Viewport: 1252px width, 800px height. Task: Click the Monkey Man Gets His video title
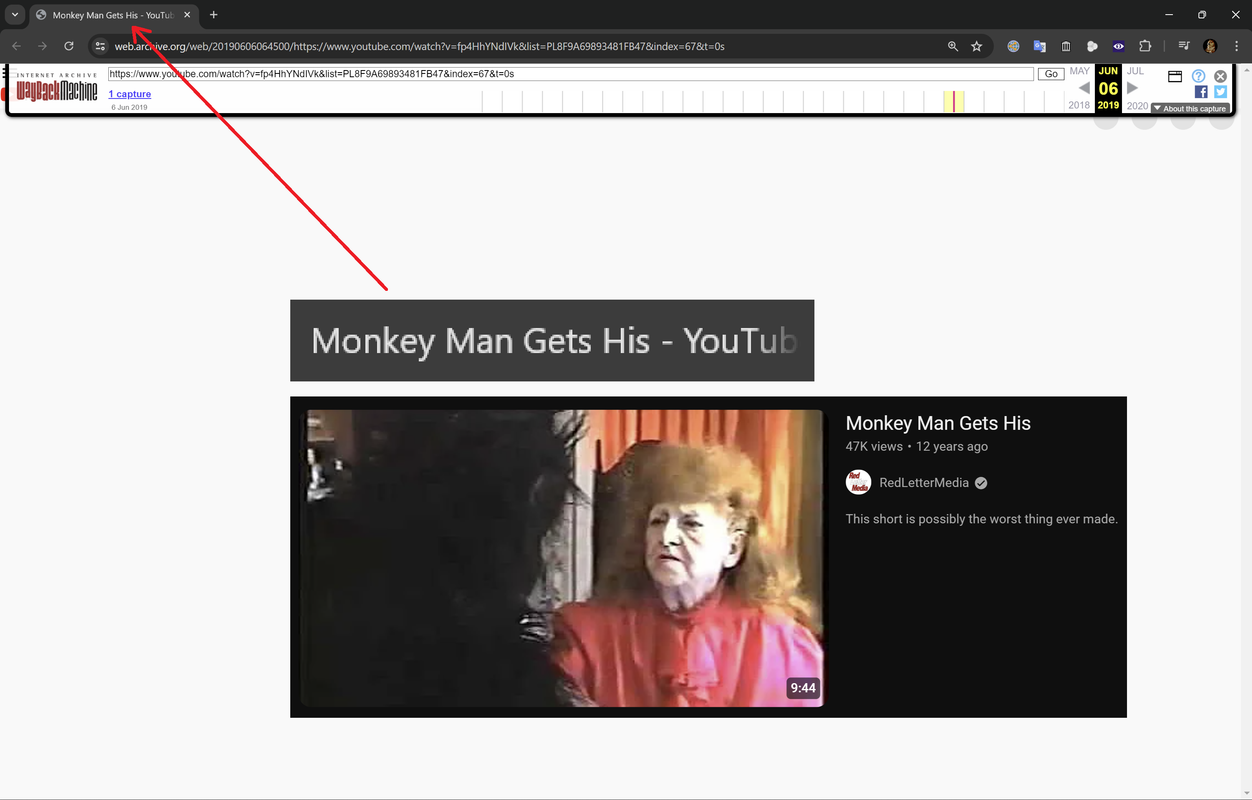tap(938, 423)
